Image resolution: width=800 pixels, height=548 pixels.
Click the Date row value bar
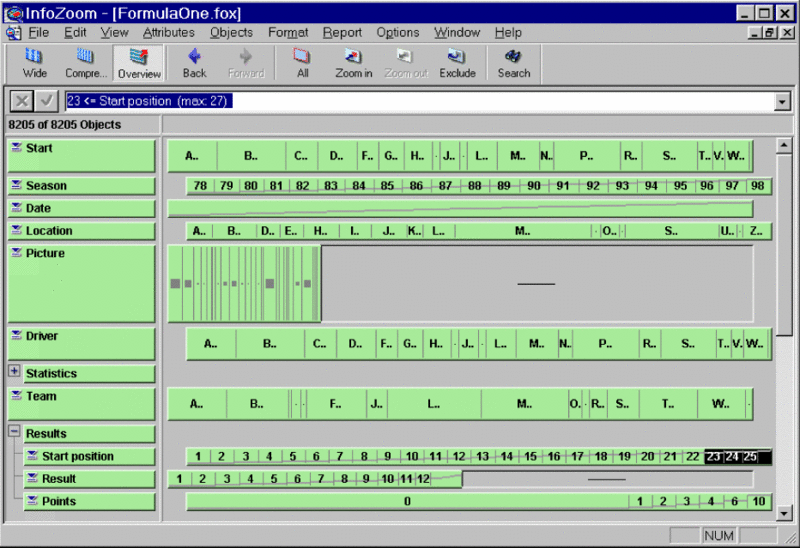(x=460, y=208)
